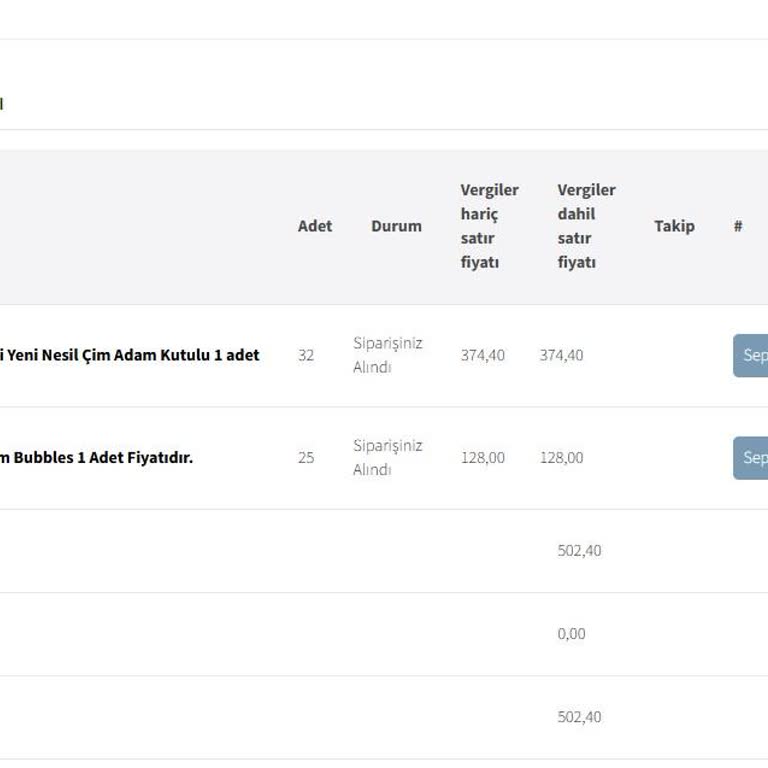Click the Çim Adam Kutulu product link
768x768 pixels.
(130, 355)
